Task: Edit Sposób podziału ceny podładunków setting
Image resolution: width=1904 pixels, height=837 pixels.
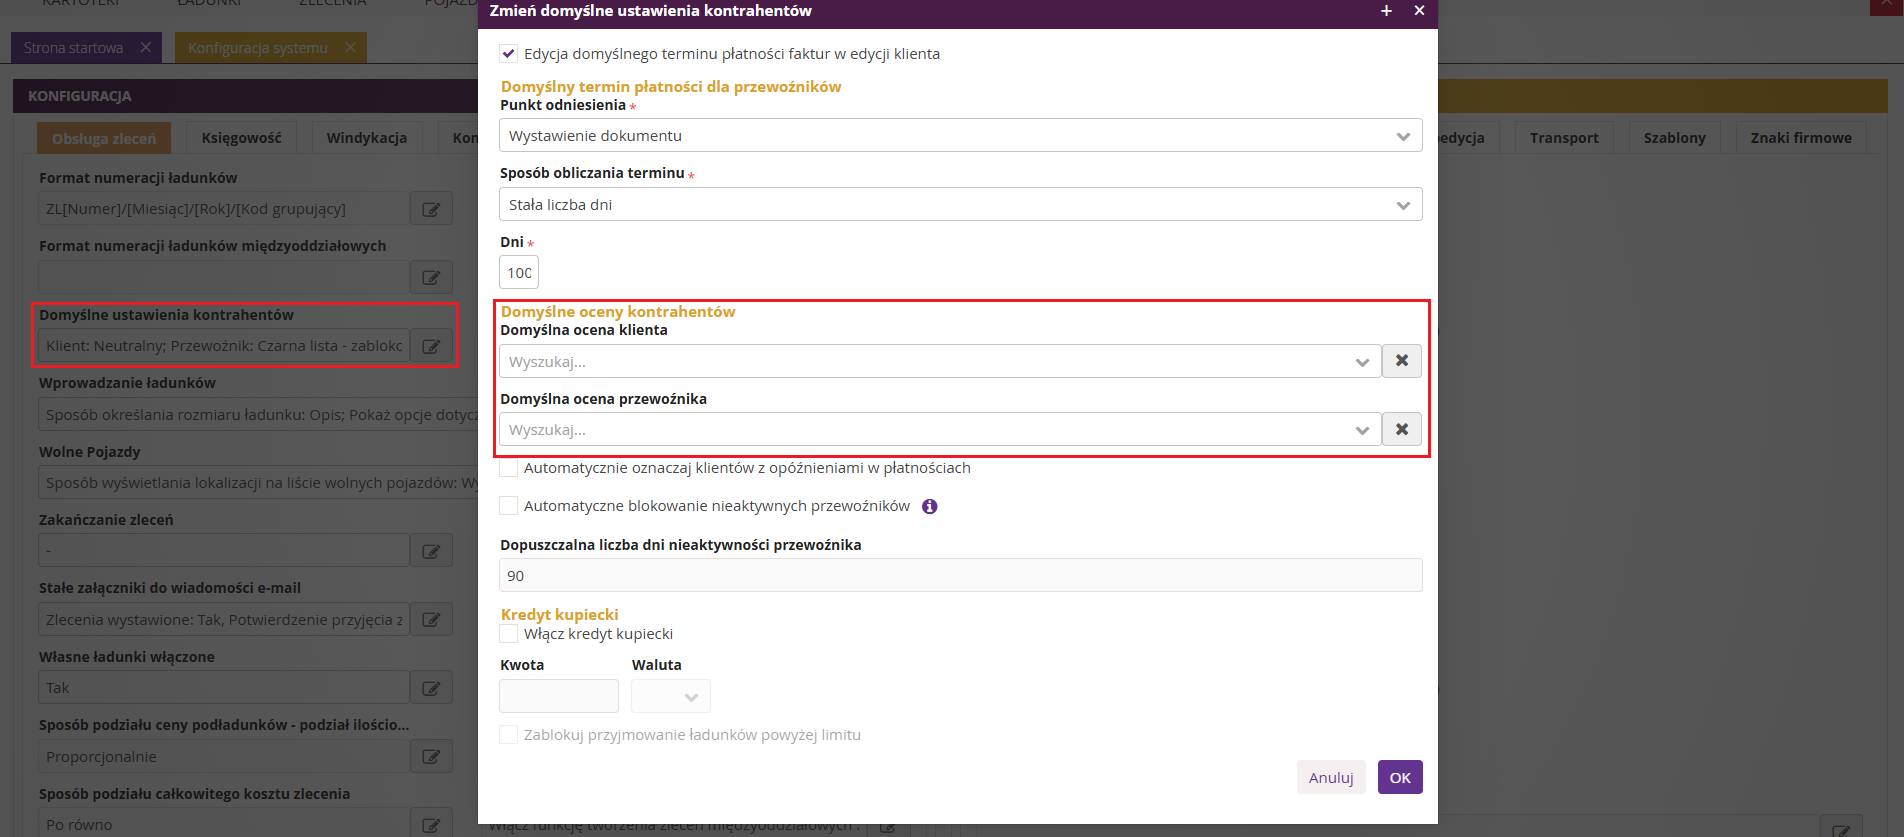Action: (x=431, y=756)
